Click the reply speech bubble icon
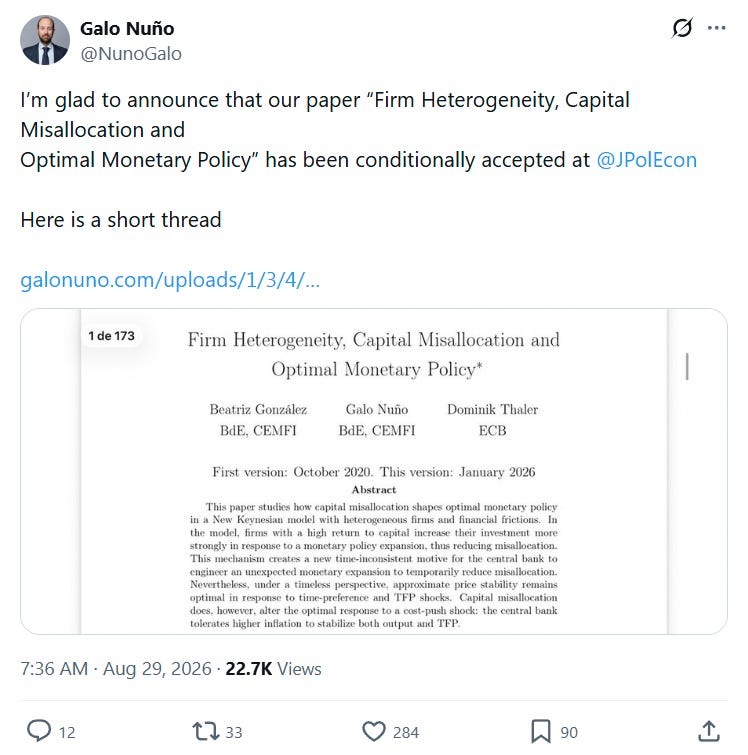 tap(39, 731)
